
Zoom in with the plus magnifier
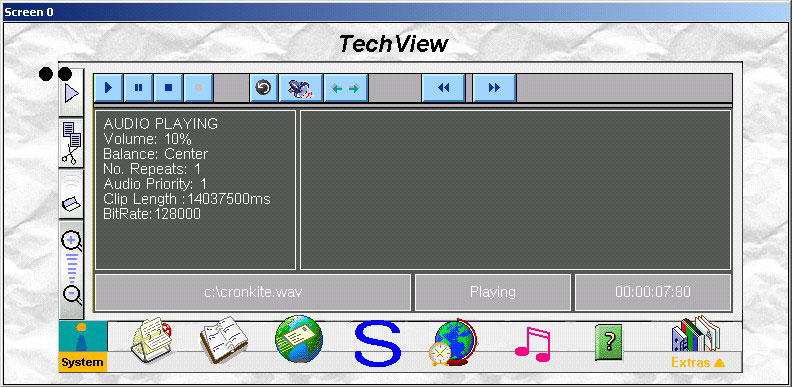(x=72, y=241)
